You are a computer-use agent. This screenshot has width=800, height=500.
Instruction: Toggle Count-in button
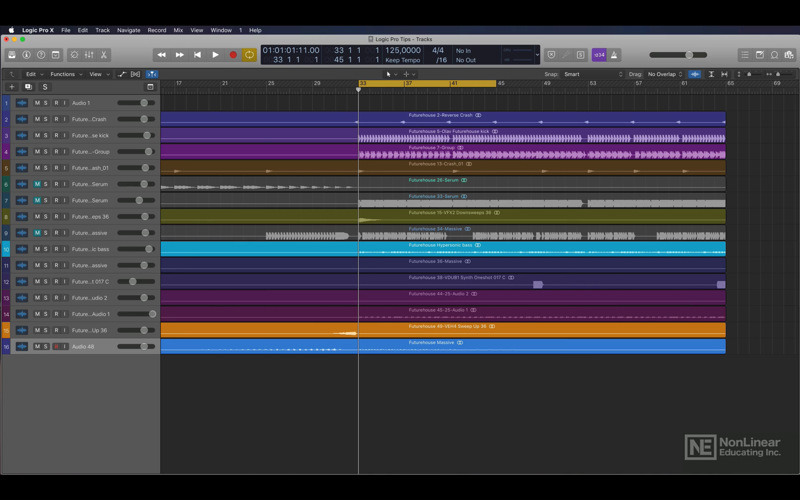599,55
